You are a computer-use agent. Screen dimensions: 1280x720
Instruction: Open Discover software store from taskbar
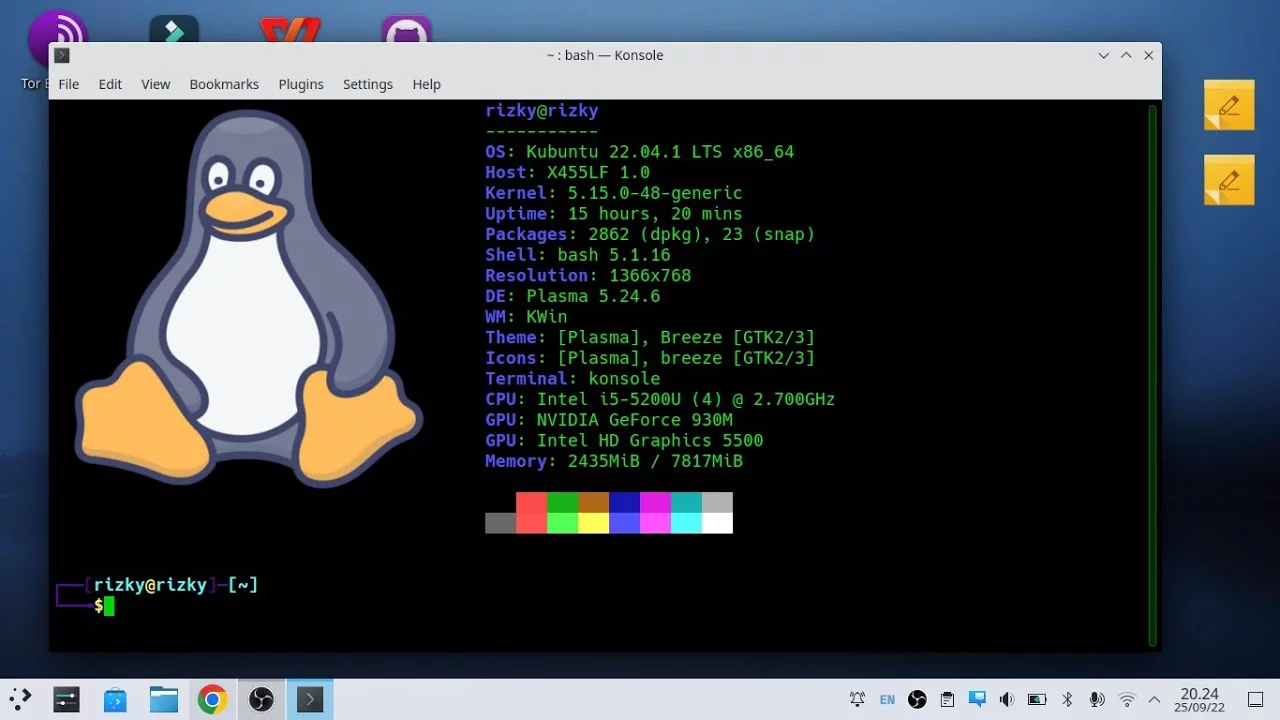tap(115, 700)
